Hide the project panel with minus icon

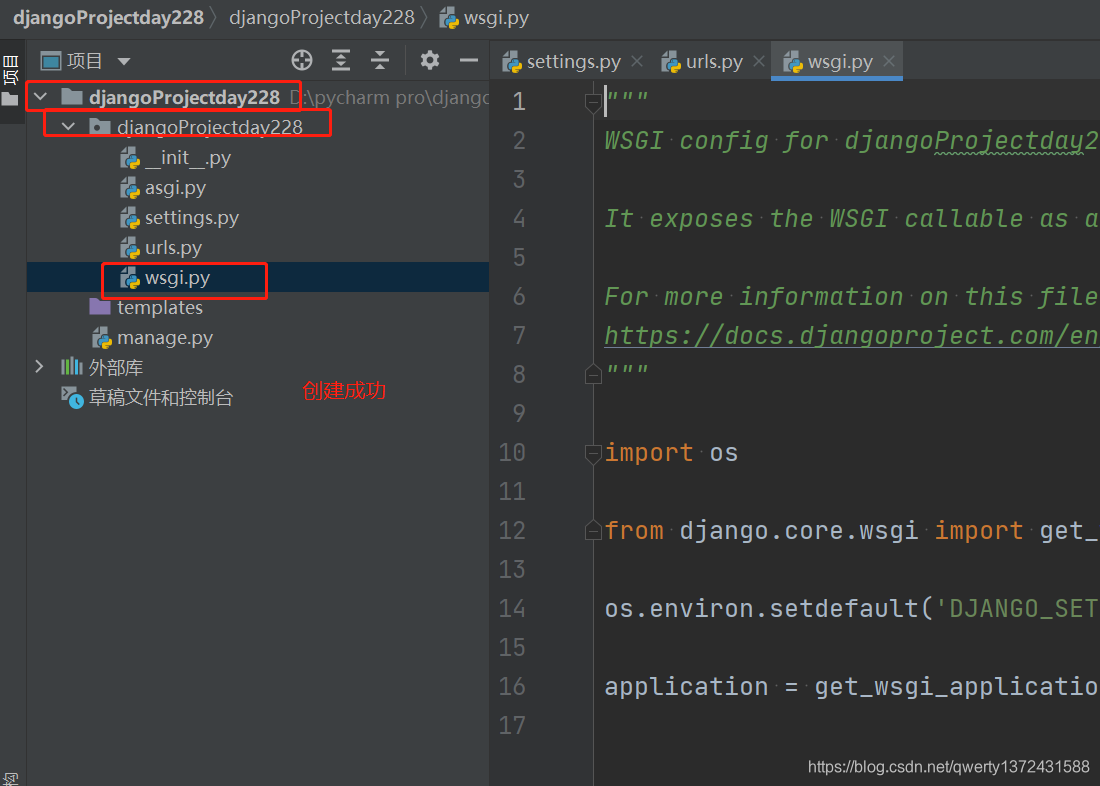click(469, 61)
